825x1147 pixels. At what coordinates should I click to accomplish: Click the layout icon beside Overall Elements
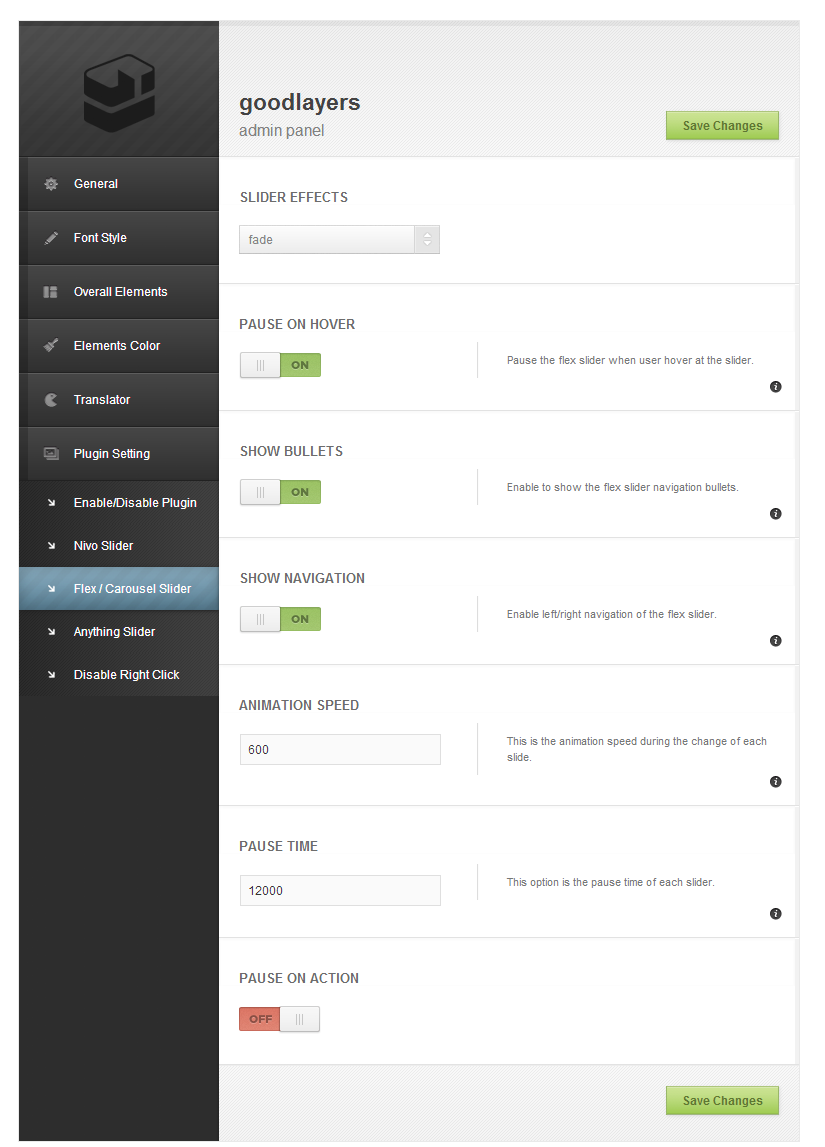tap(51, 292)
